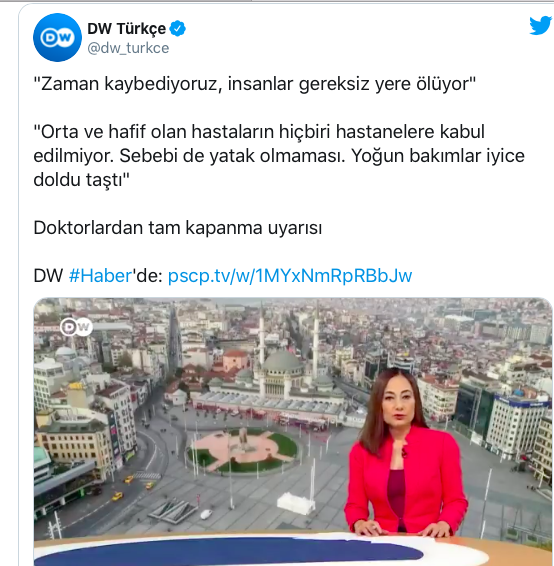This screenshot has height=566, width=554.
Task: Click the yellow taxis in the video
Action: (x=131, y=488)
